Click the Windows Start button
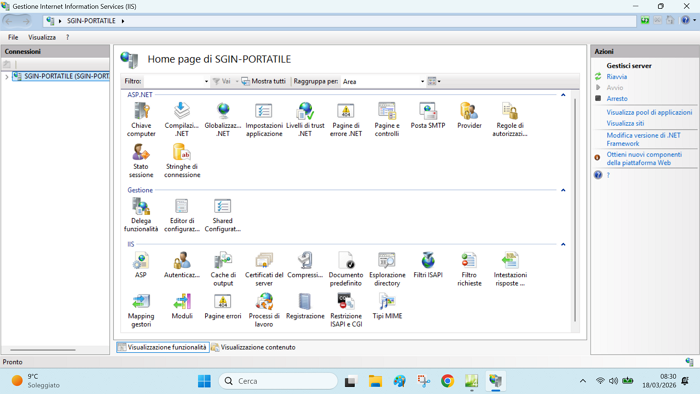The width and height of the screenshot is (700, 394). coord(204,381)
